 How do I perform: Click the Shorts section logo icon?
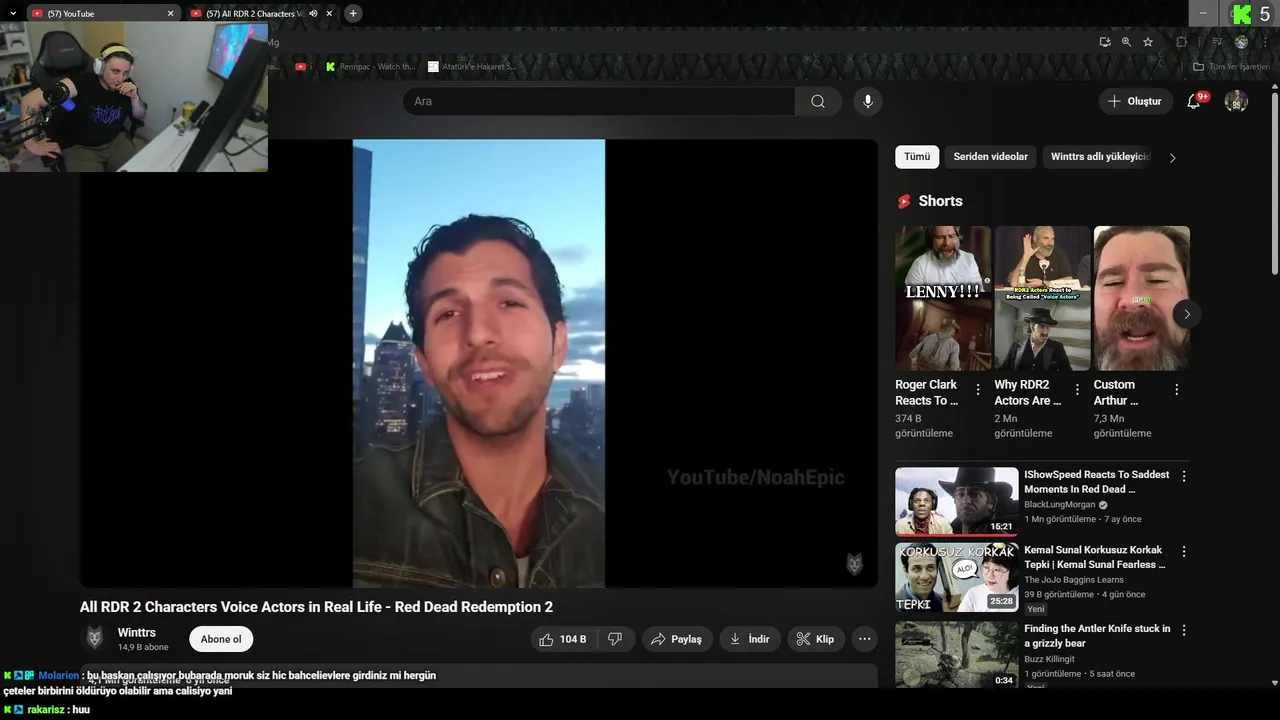click(x=904, y=201)
